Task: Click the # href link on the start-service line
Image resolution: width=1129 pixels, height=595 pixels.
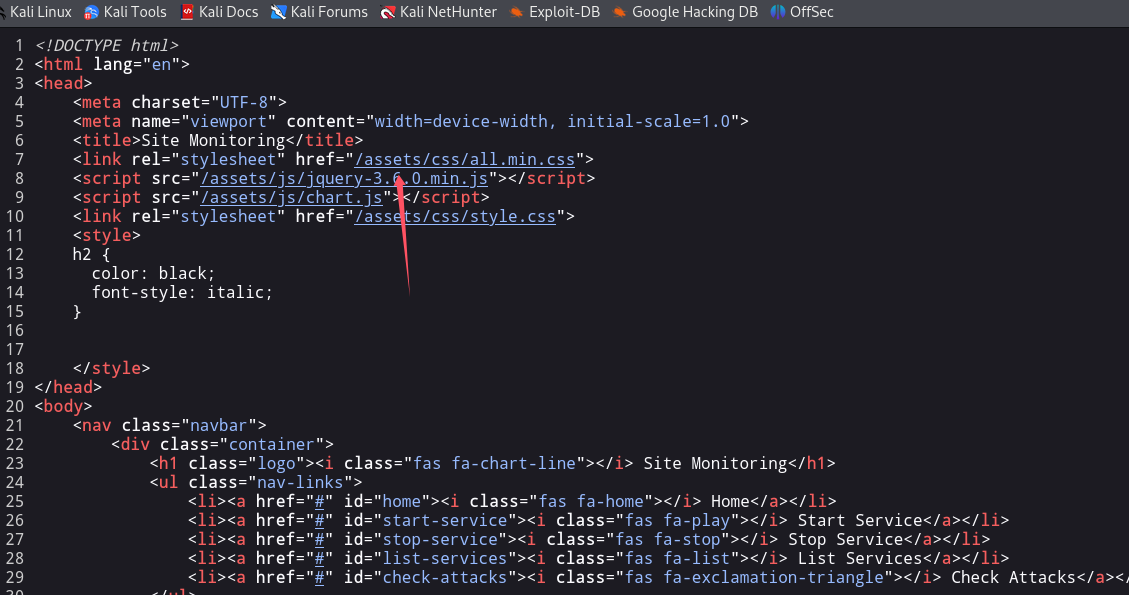Action: pos(320,520)
